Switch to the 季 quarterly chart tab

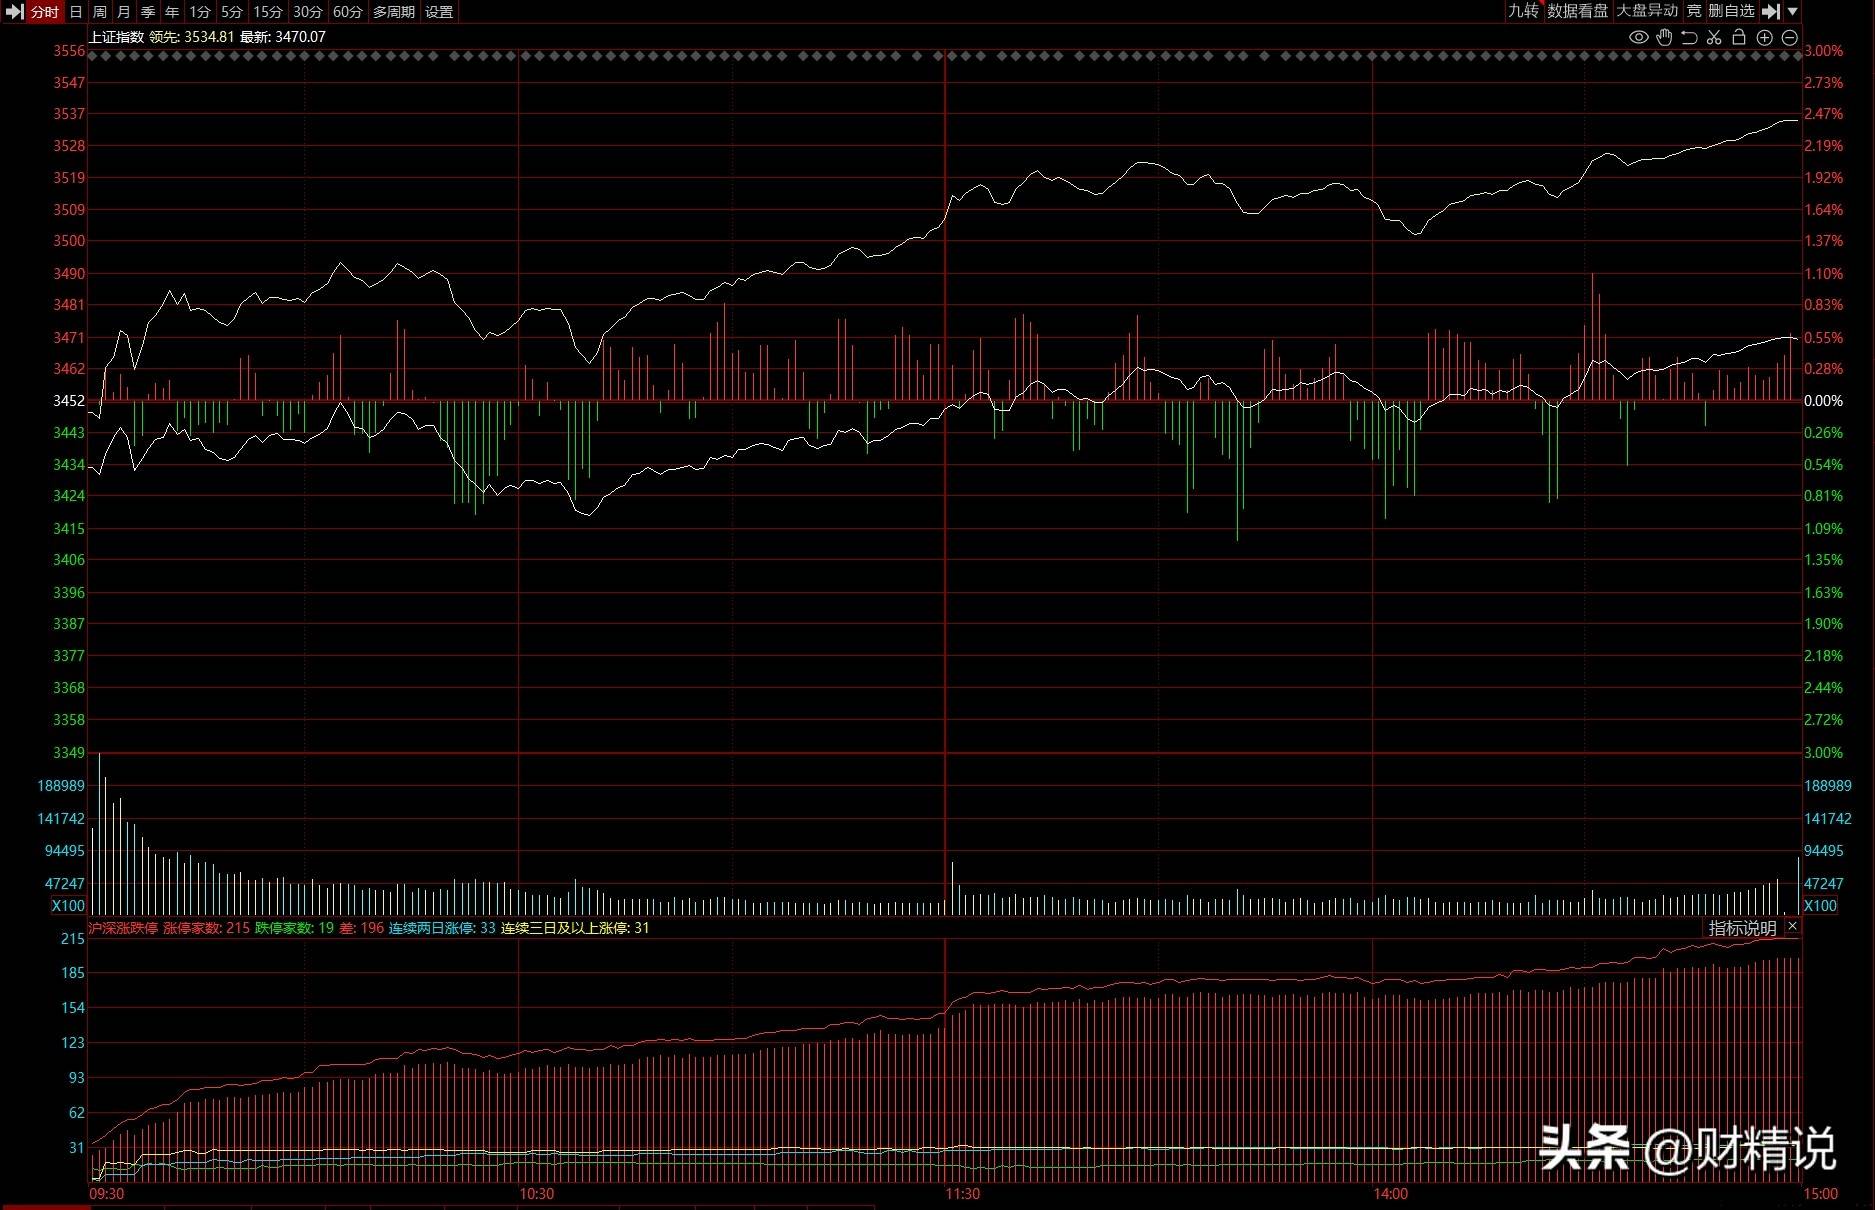(x=148, y=12)
